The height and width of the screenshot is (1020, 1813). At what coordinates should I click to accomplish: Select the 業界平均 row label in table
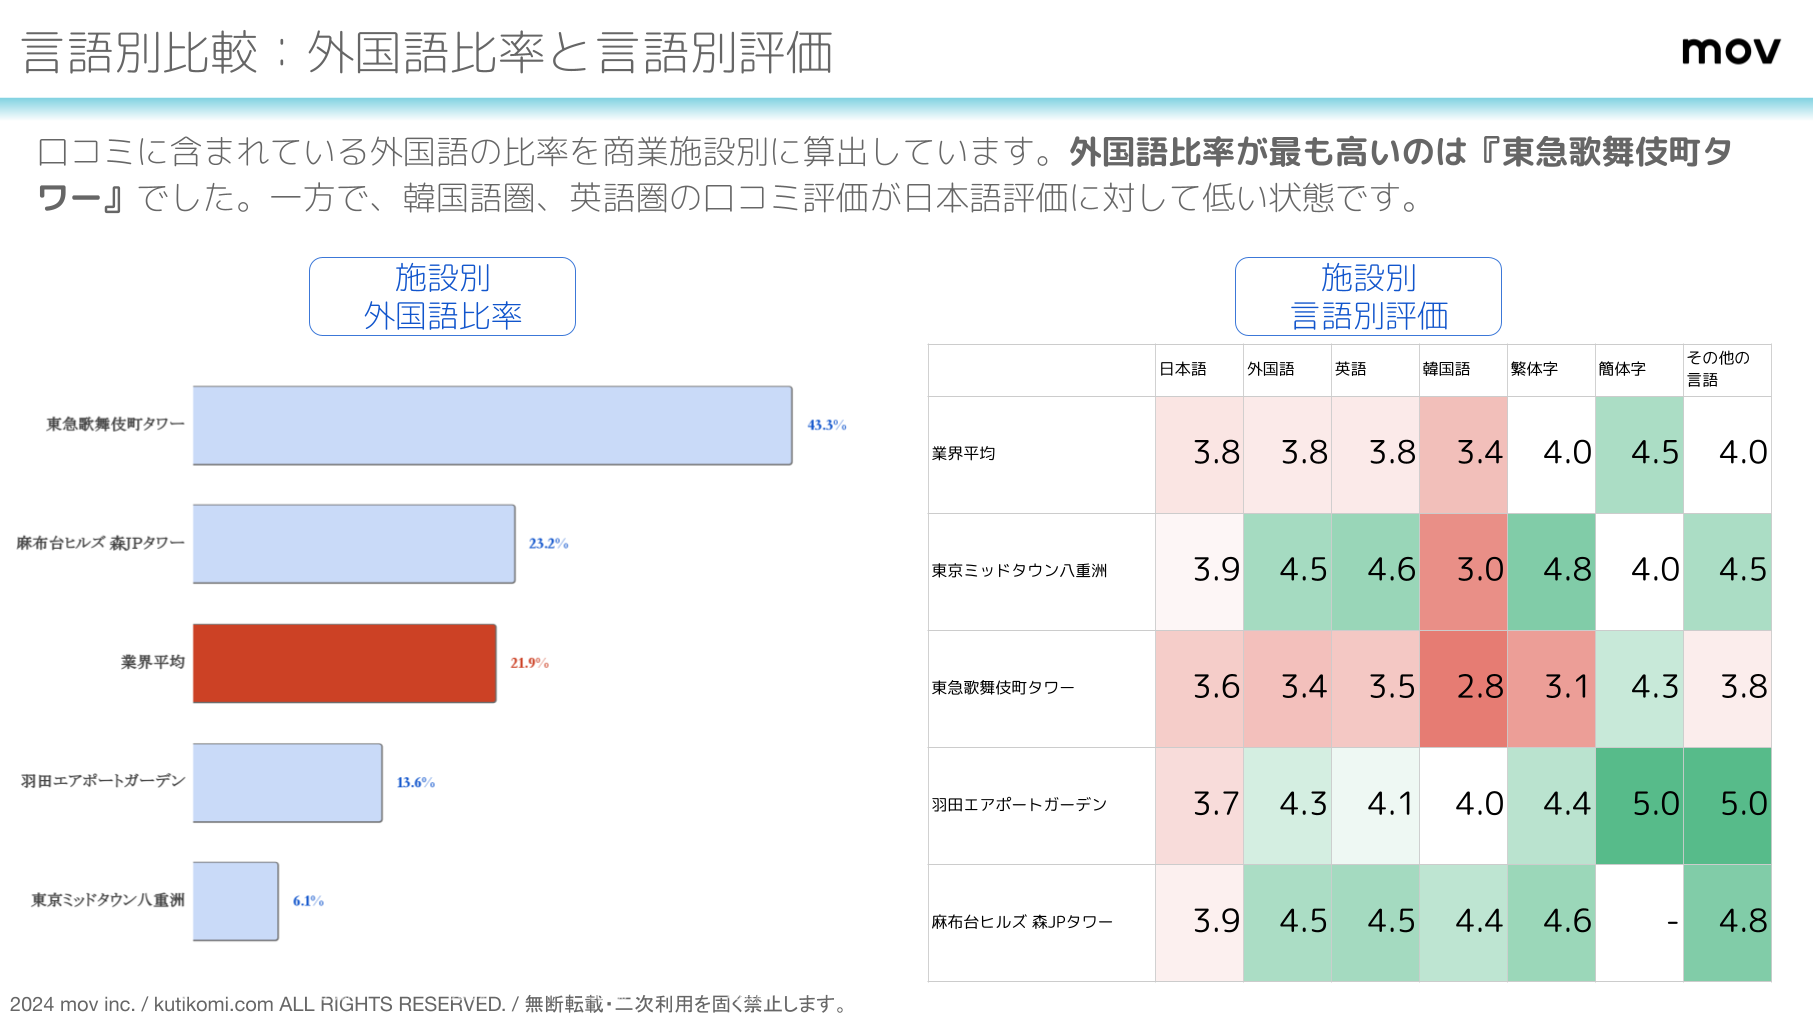point(964,454)
